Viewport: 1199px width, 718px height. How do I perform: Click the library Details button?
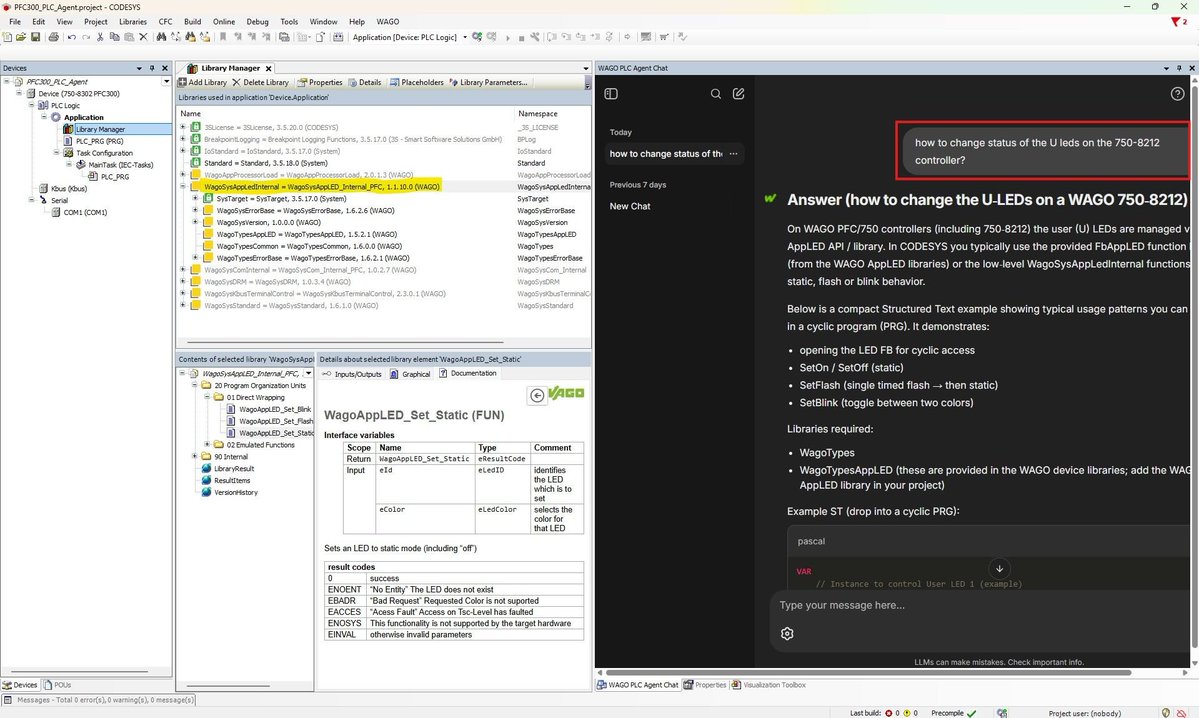[x=365, y=83]
